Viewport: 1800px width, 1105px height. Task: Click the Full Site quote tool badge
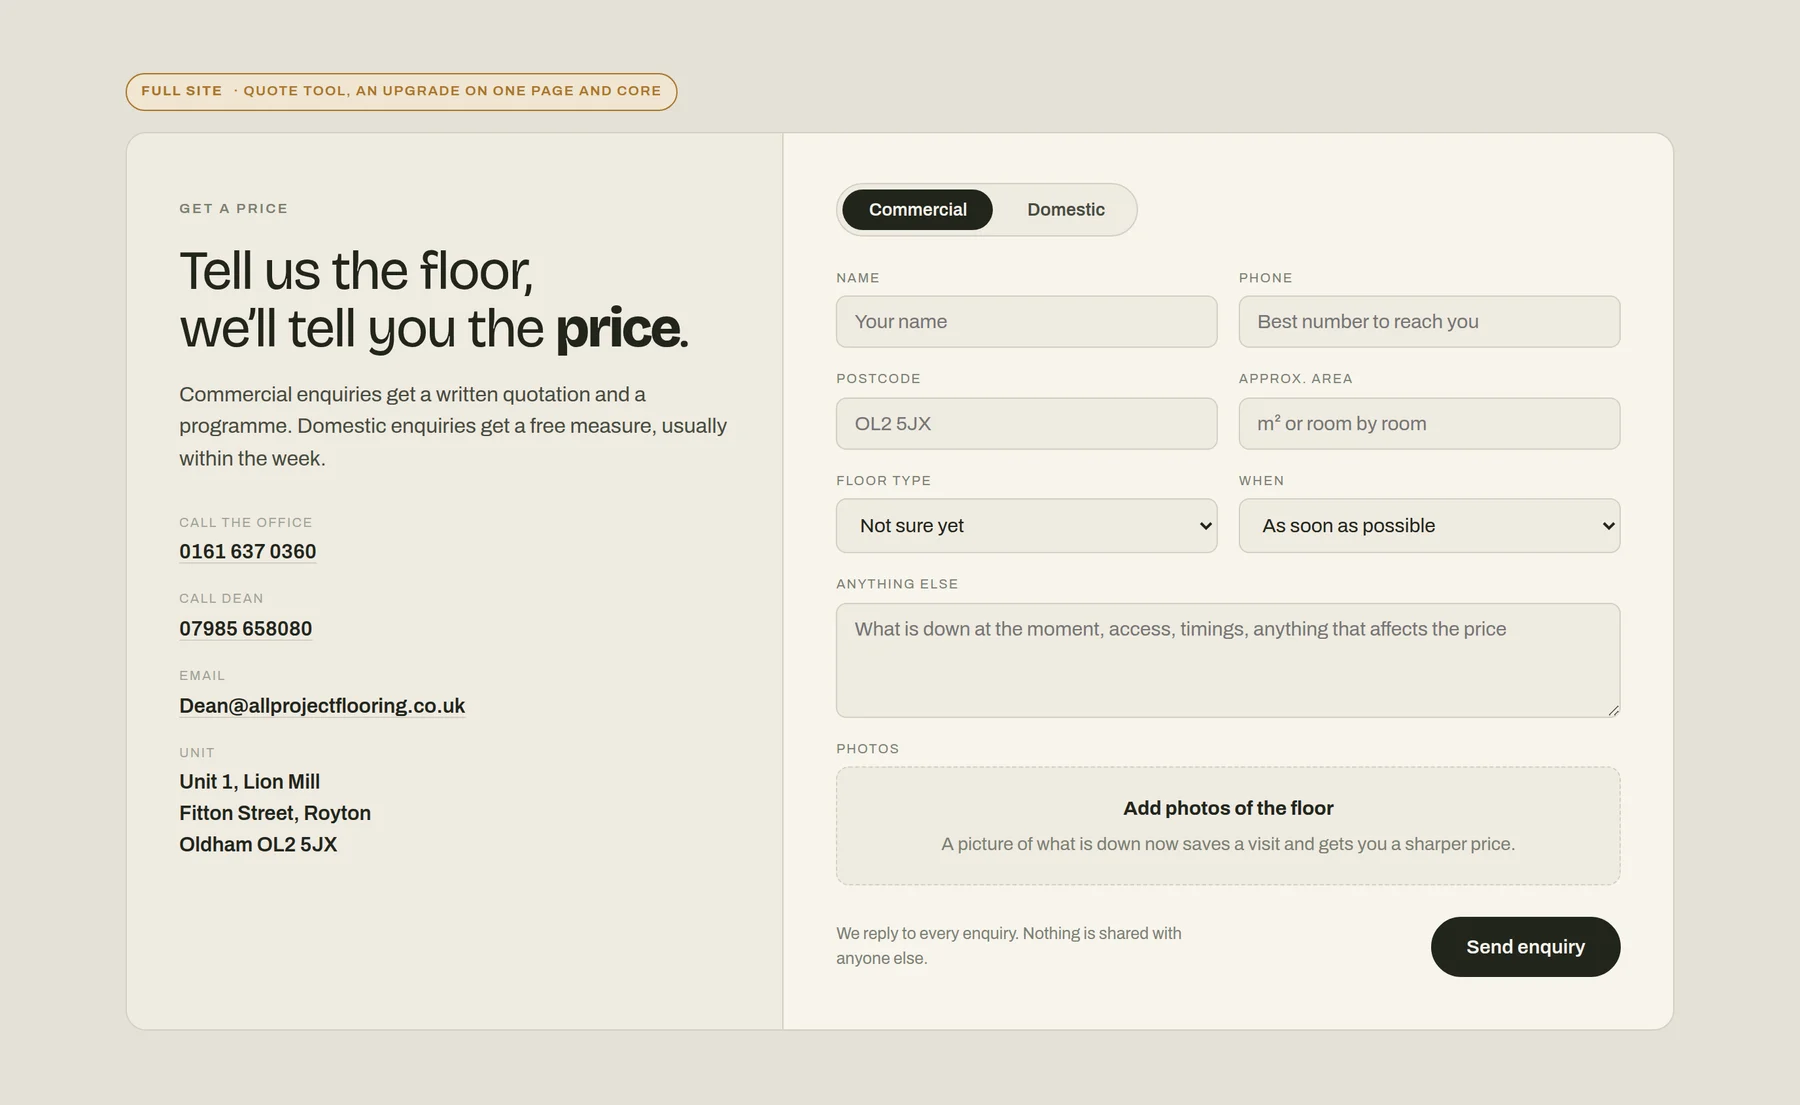(x=401, y=91)
